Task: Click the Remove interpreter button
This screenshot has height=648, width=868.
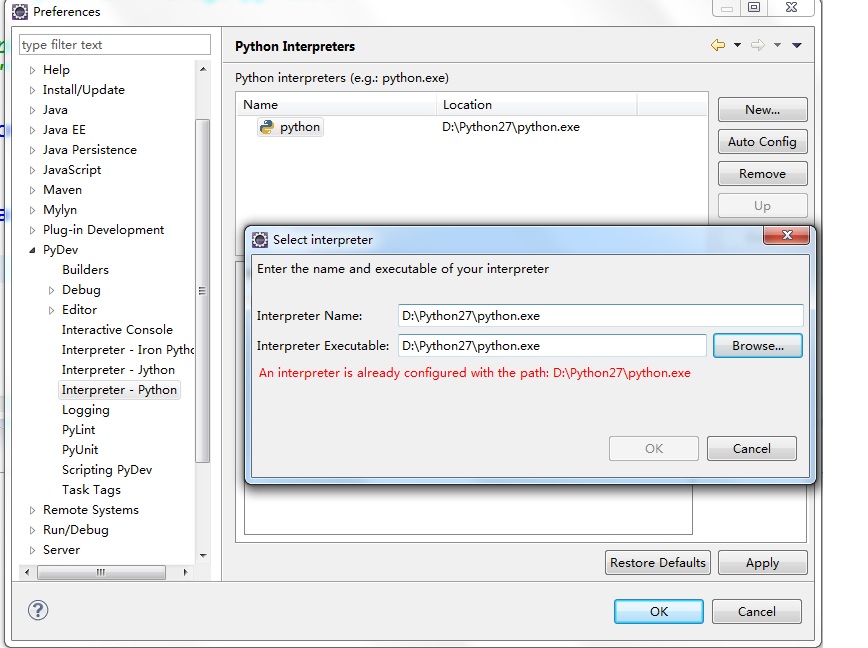Action: coord(762,174)
